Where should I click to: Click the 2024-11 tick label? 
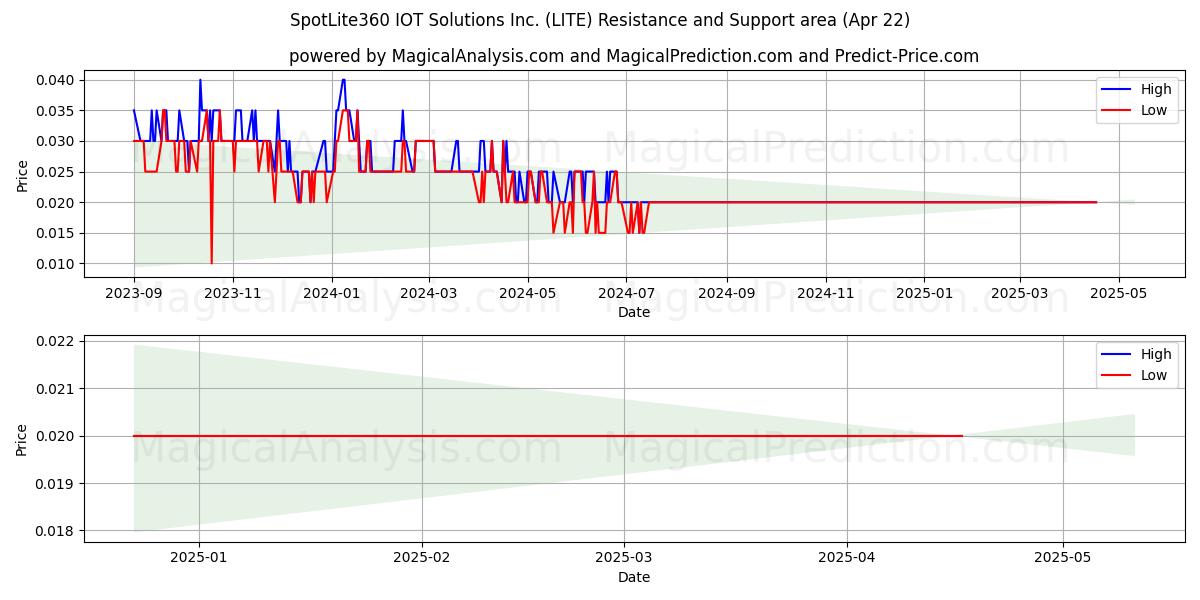[825, 293]
